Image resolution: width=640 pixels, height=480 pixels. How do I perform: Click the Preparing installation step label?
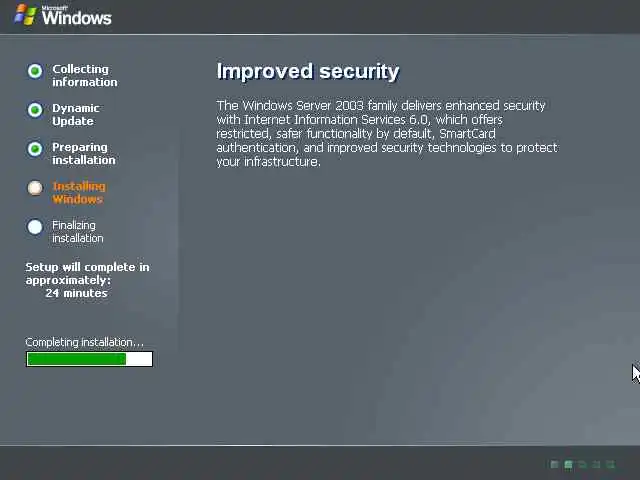84,153
